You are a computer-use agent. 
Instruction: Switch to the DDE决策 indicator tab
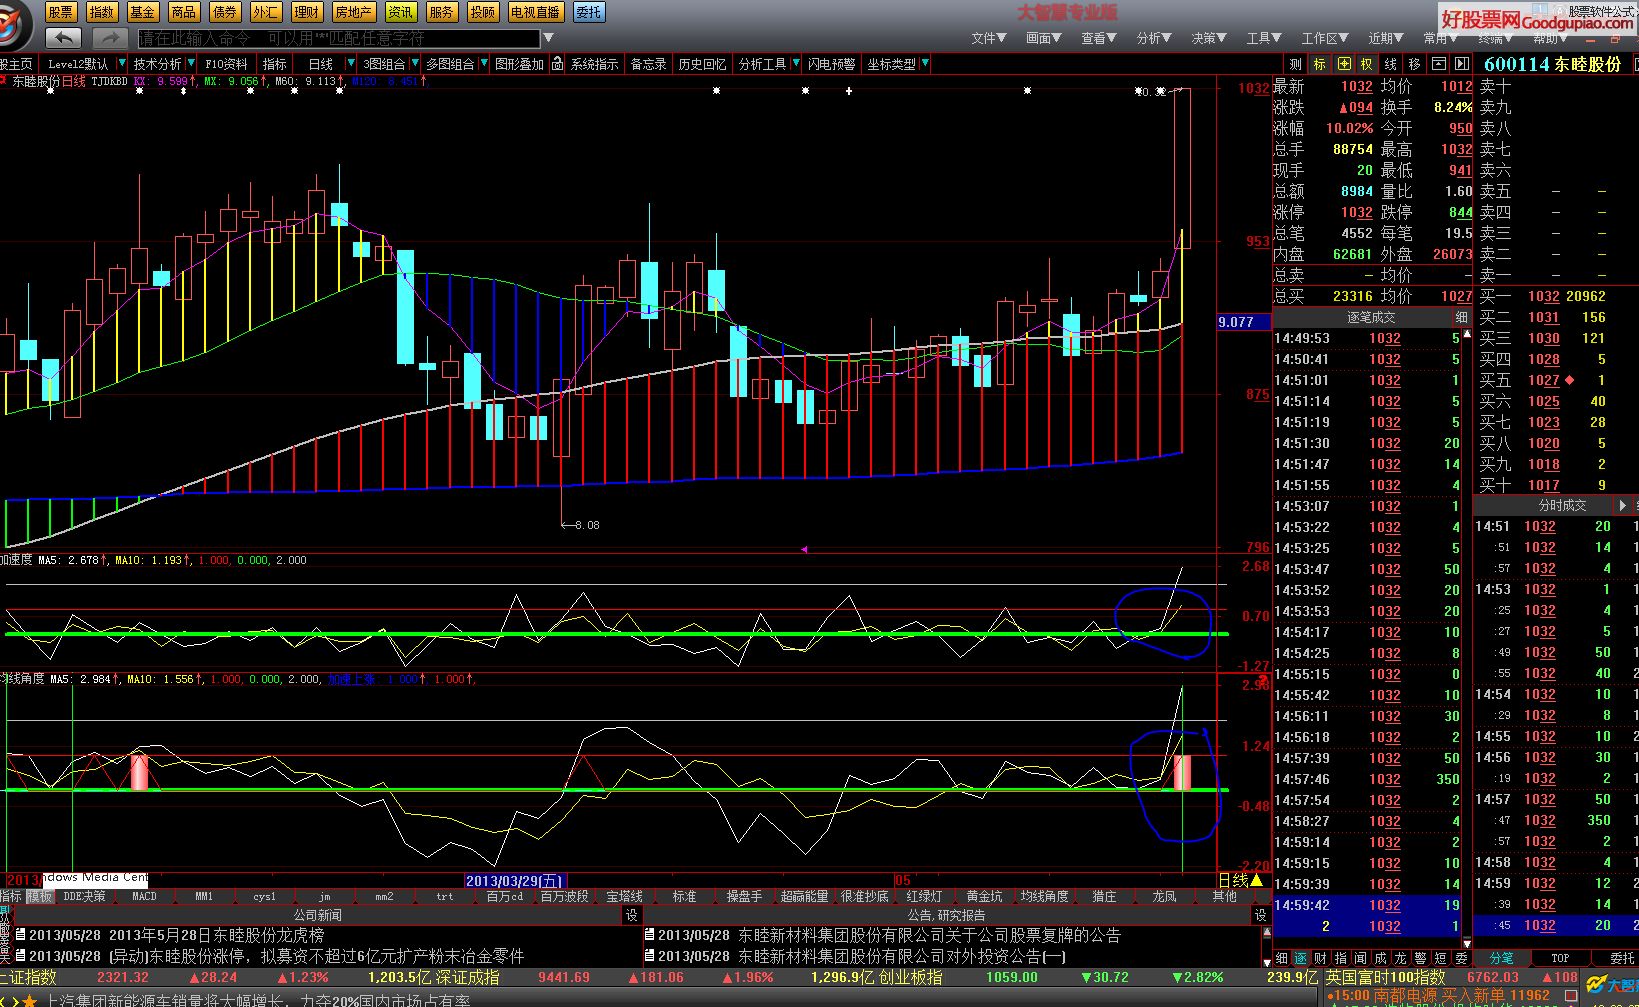(x=84, y=896)
